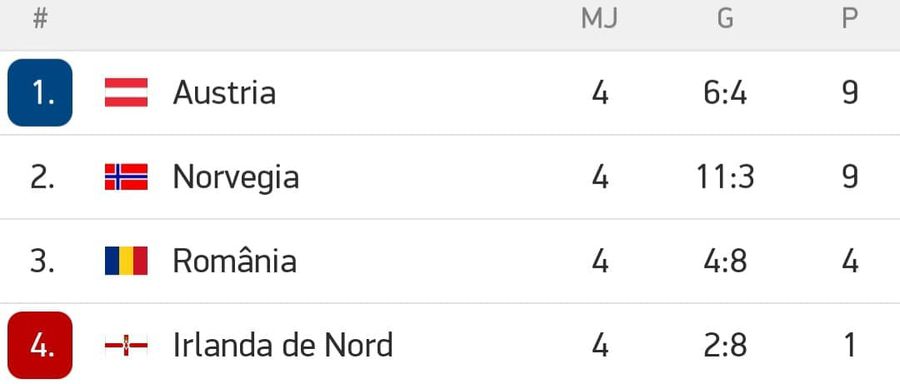Sort table by G column header
The height and width of the screenshot is (384, 900).
(x=726, y=19)
